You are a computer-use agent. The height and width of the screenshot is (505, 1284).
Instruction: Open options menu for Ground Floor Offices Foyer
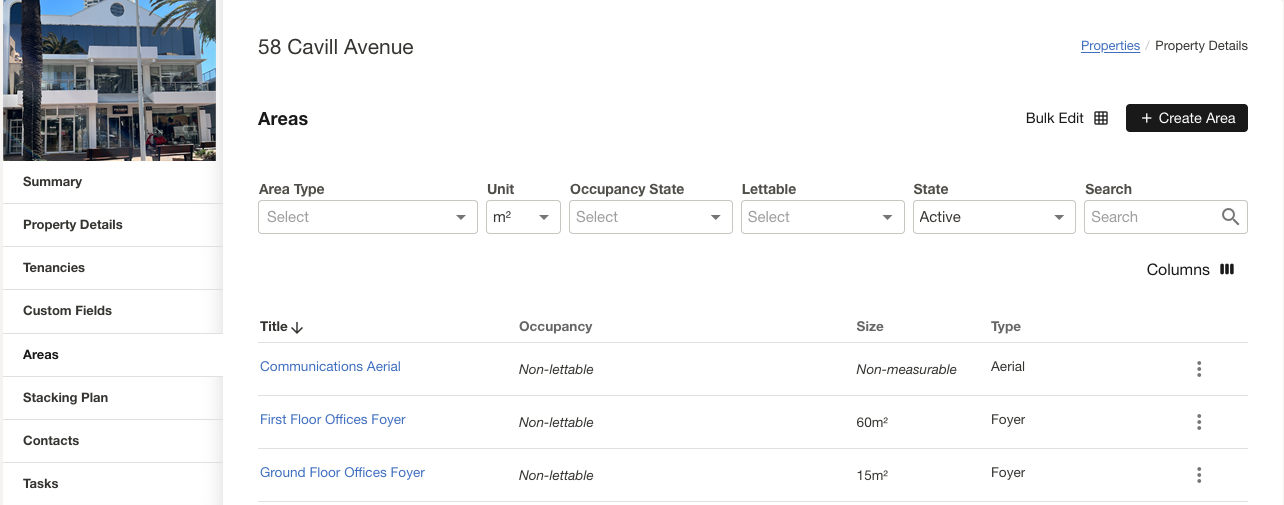(1199, 475)
